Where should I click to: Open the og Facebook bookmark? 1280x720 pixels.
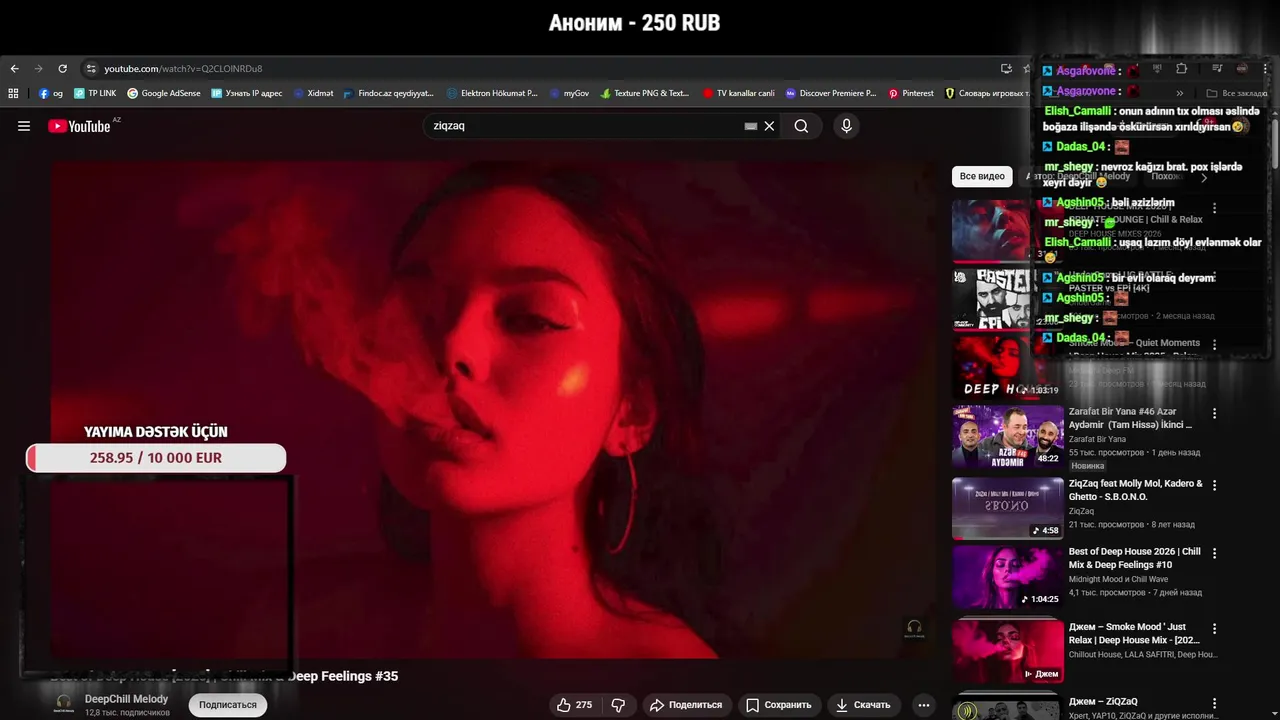51,93
